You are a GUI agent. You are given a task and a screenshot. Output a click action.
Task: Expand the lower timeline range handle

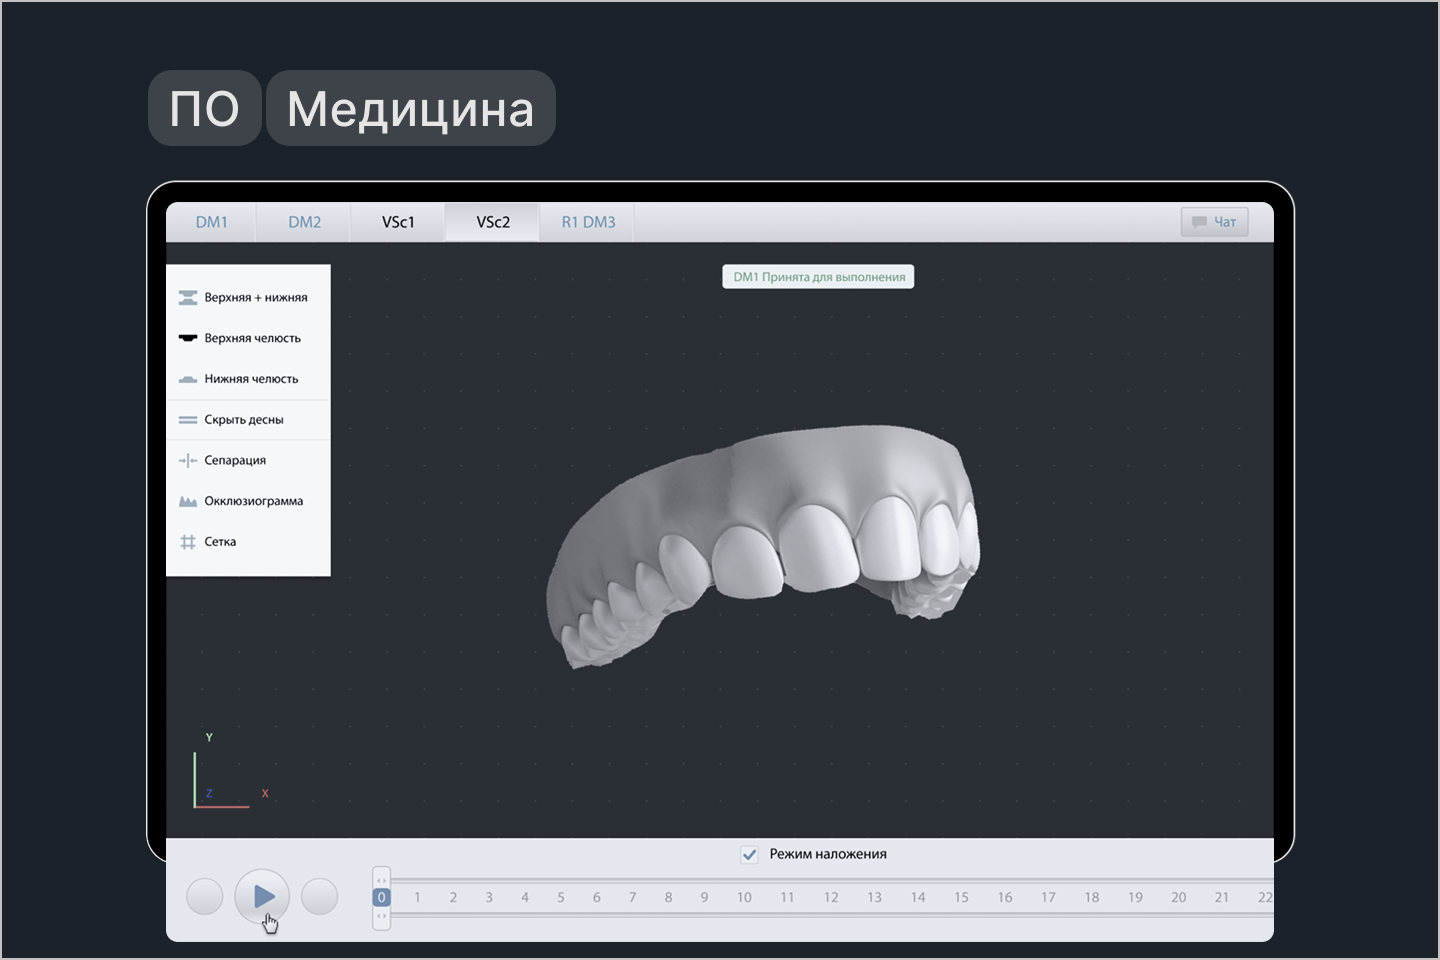coord(381,915)
